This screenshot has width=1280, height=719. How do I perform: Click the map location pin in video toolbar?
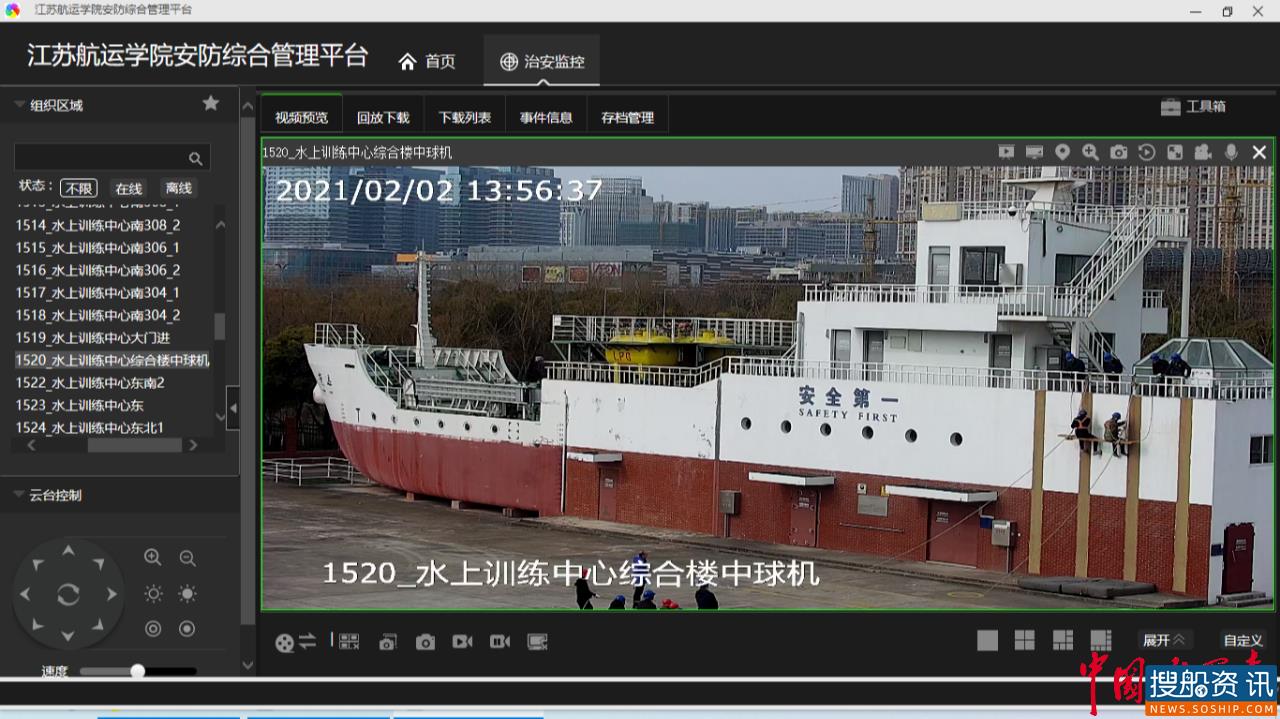[1062, 152]
